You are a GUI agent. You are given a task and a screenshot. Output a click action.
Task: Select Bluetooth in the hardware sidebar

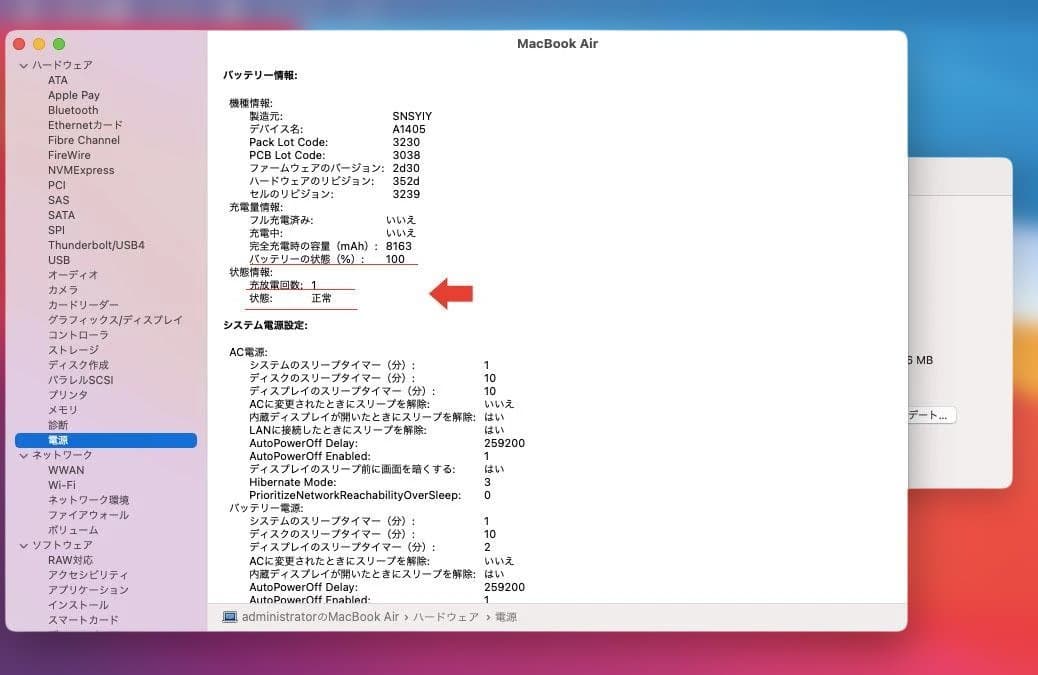[x=73, y=110]
